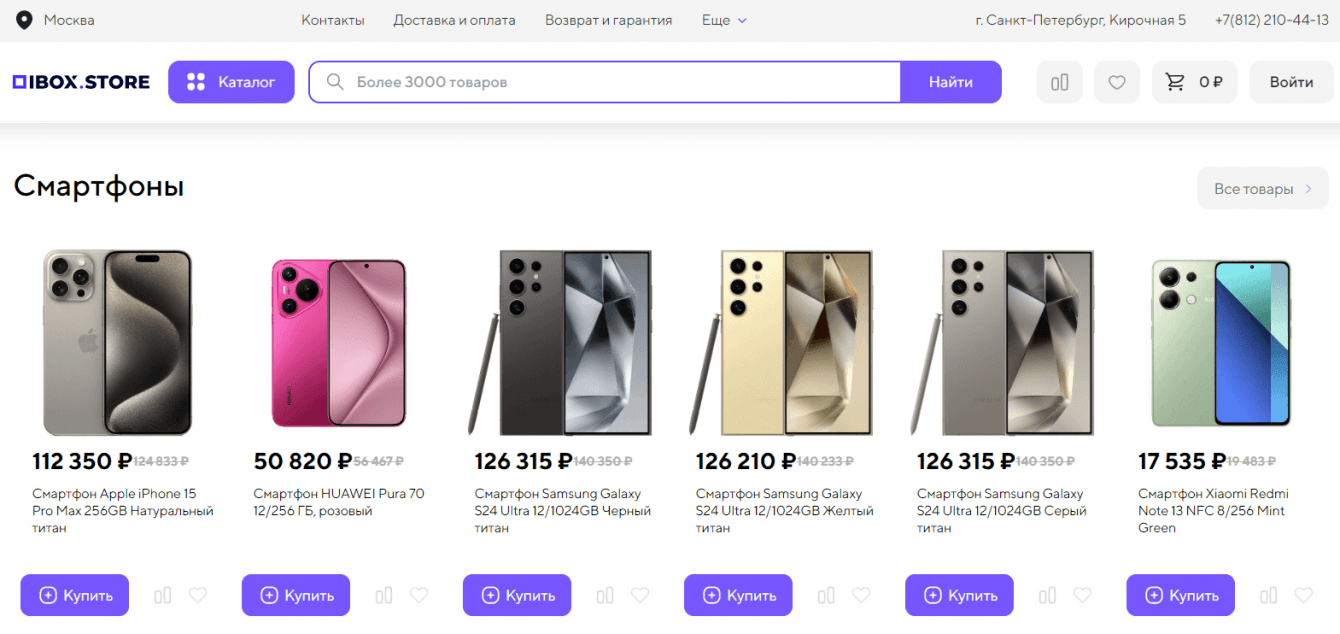The image size is (1340, 634).
Task: Favorite the yellow Galaxy S24 Ultra
Action: (x=861, y=596)
